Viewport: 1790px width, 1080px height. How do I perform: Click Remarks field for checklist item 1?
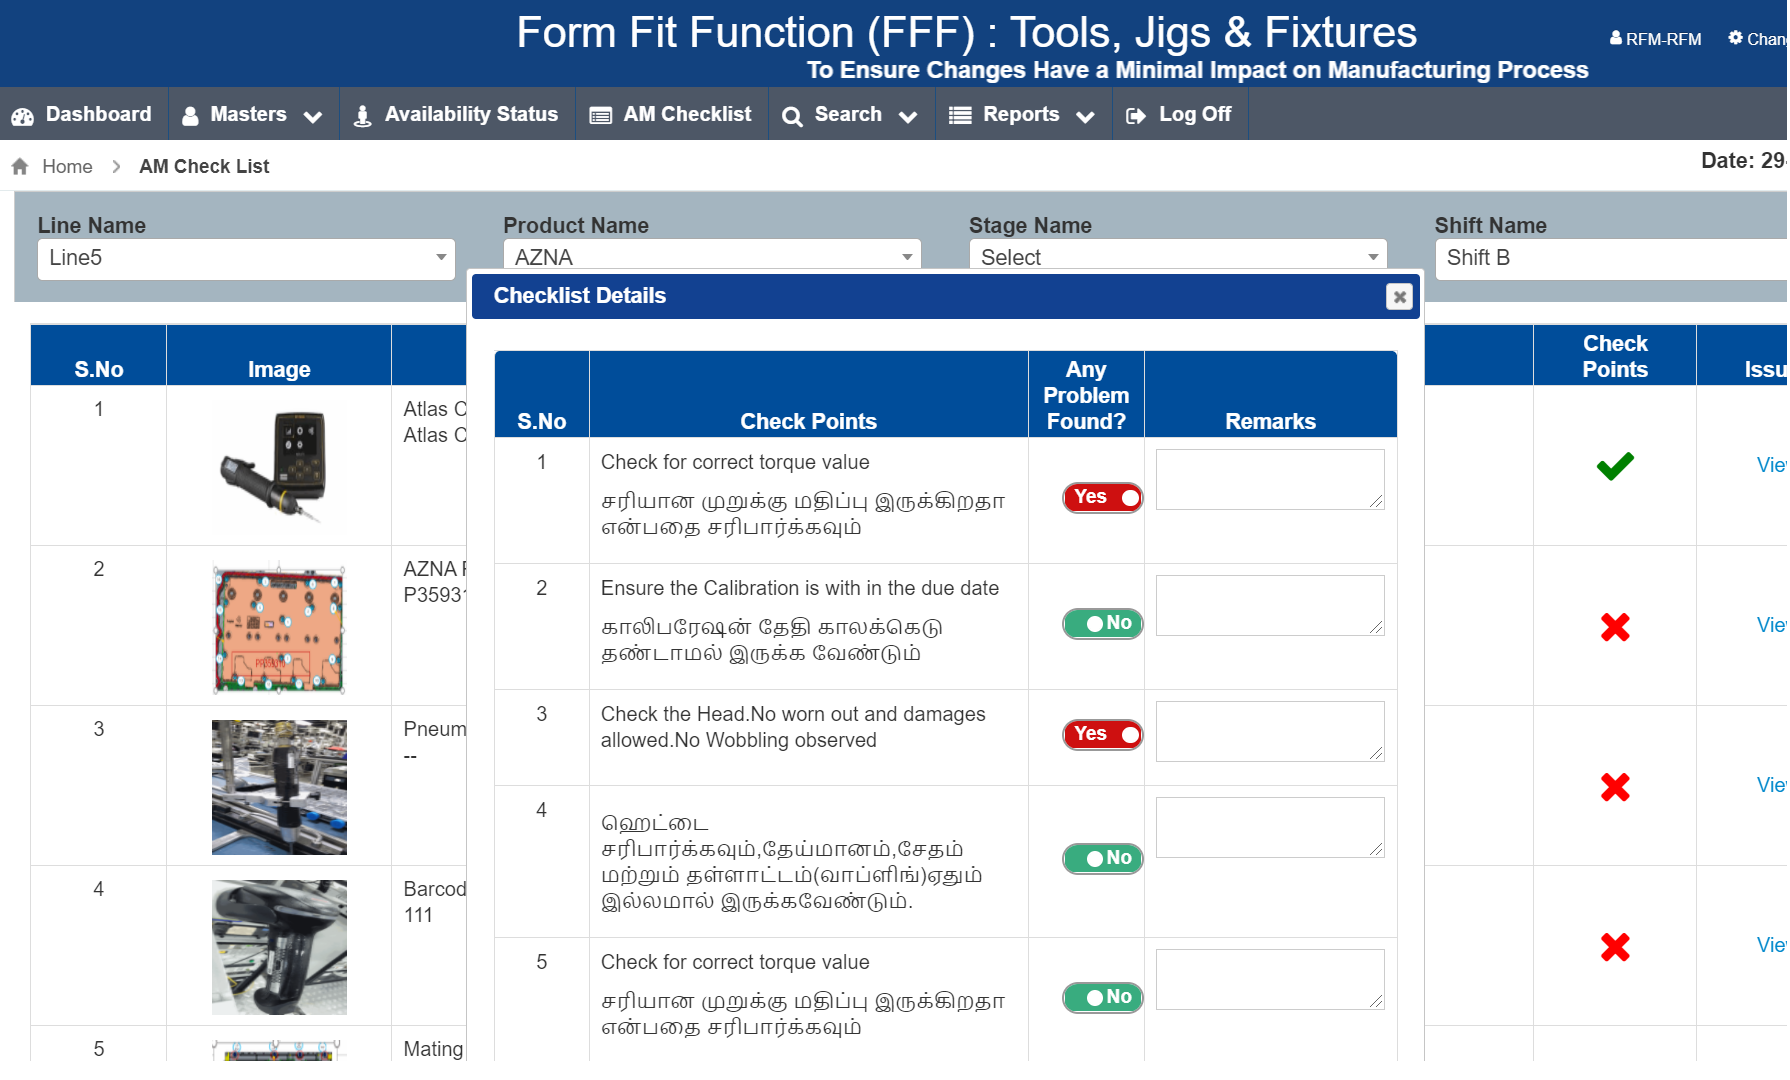coord(1270,479)
